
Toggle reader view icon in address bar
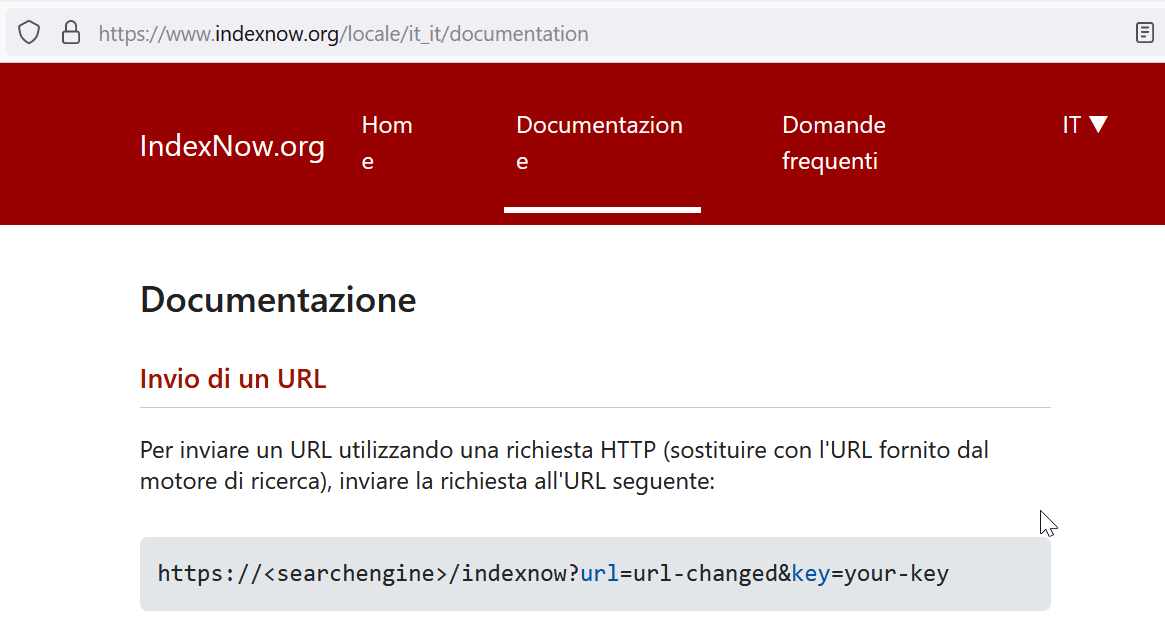1144,33
